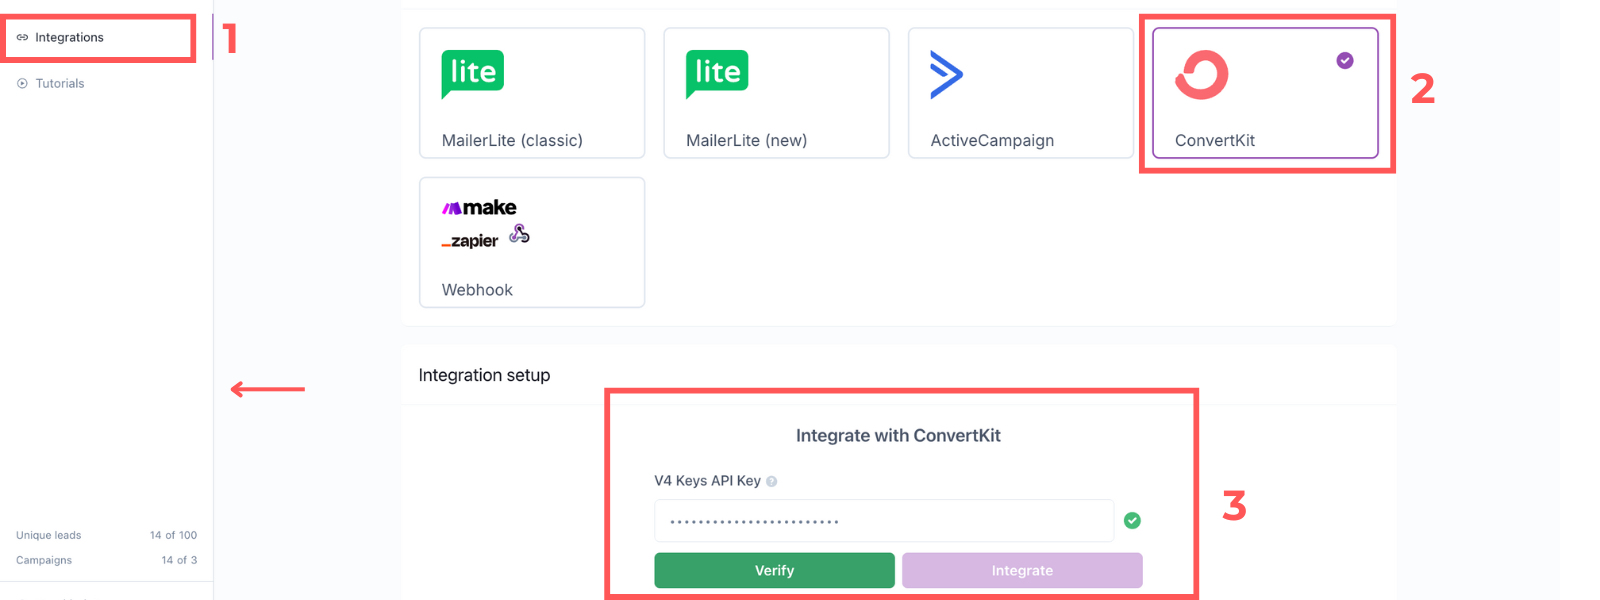Viewport: 1600px width, 600px height.
Task: Click the green verified check icon
Action: (x=1132, y=521)
